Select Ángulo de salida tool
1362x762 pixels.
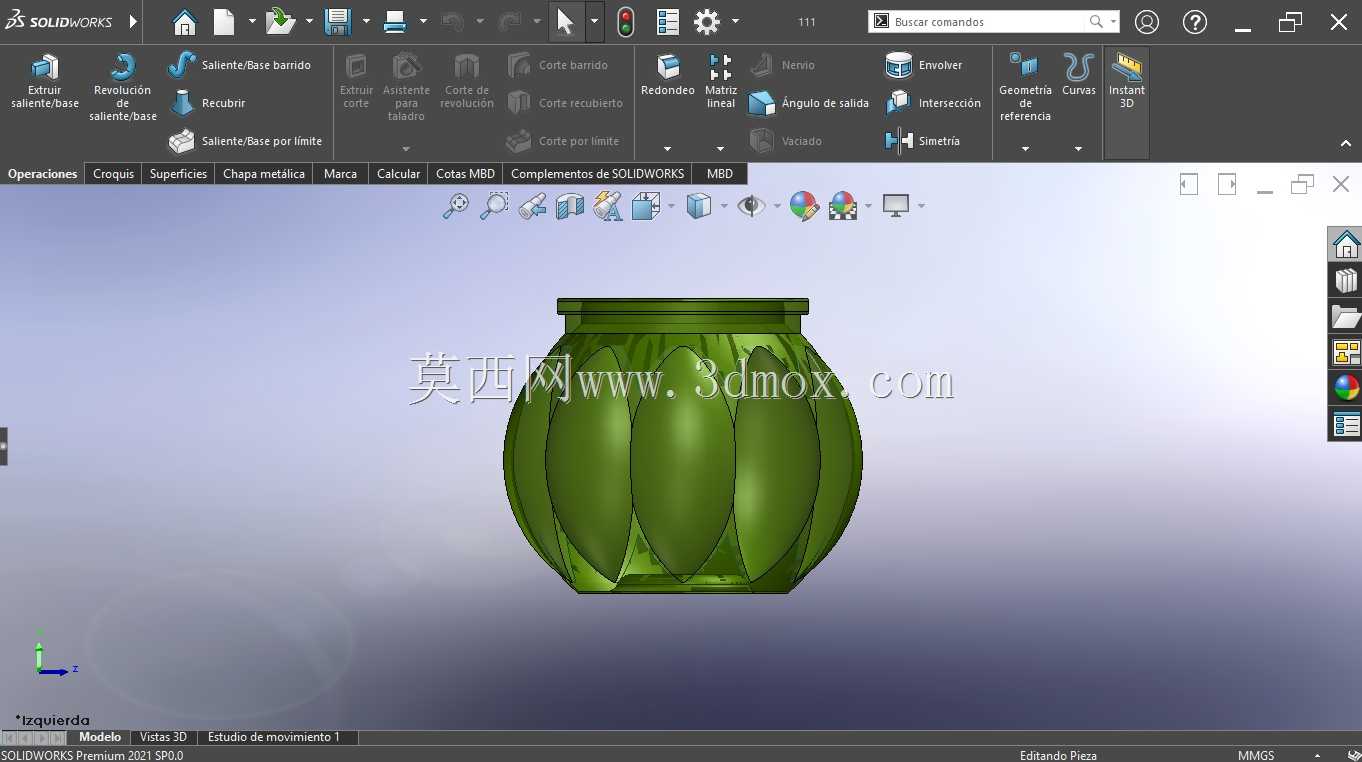tap(809, 103)
